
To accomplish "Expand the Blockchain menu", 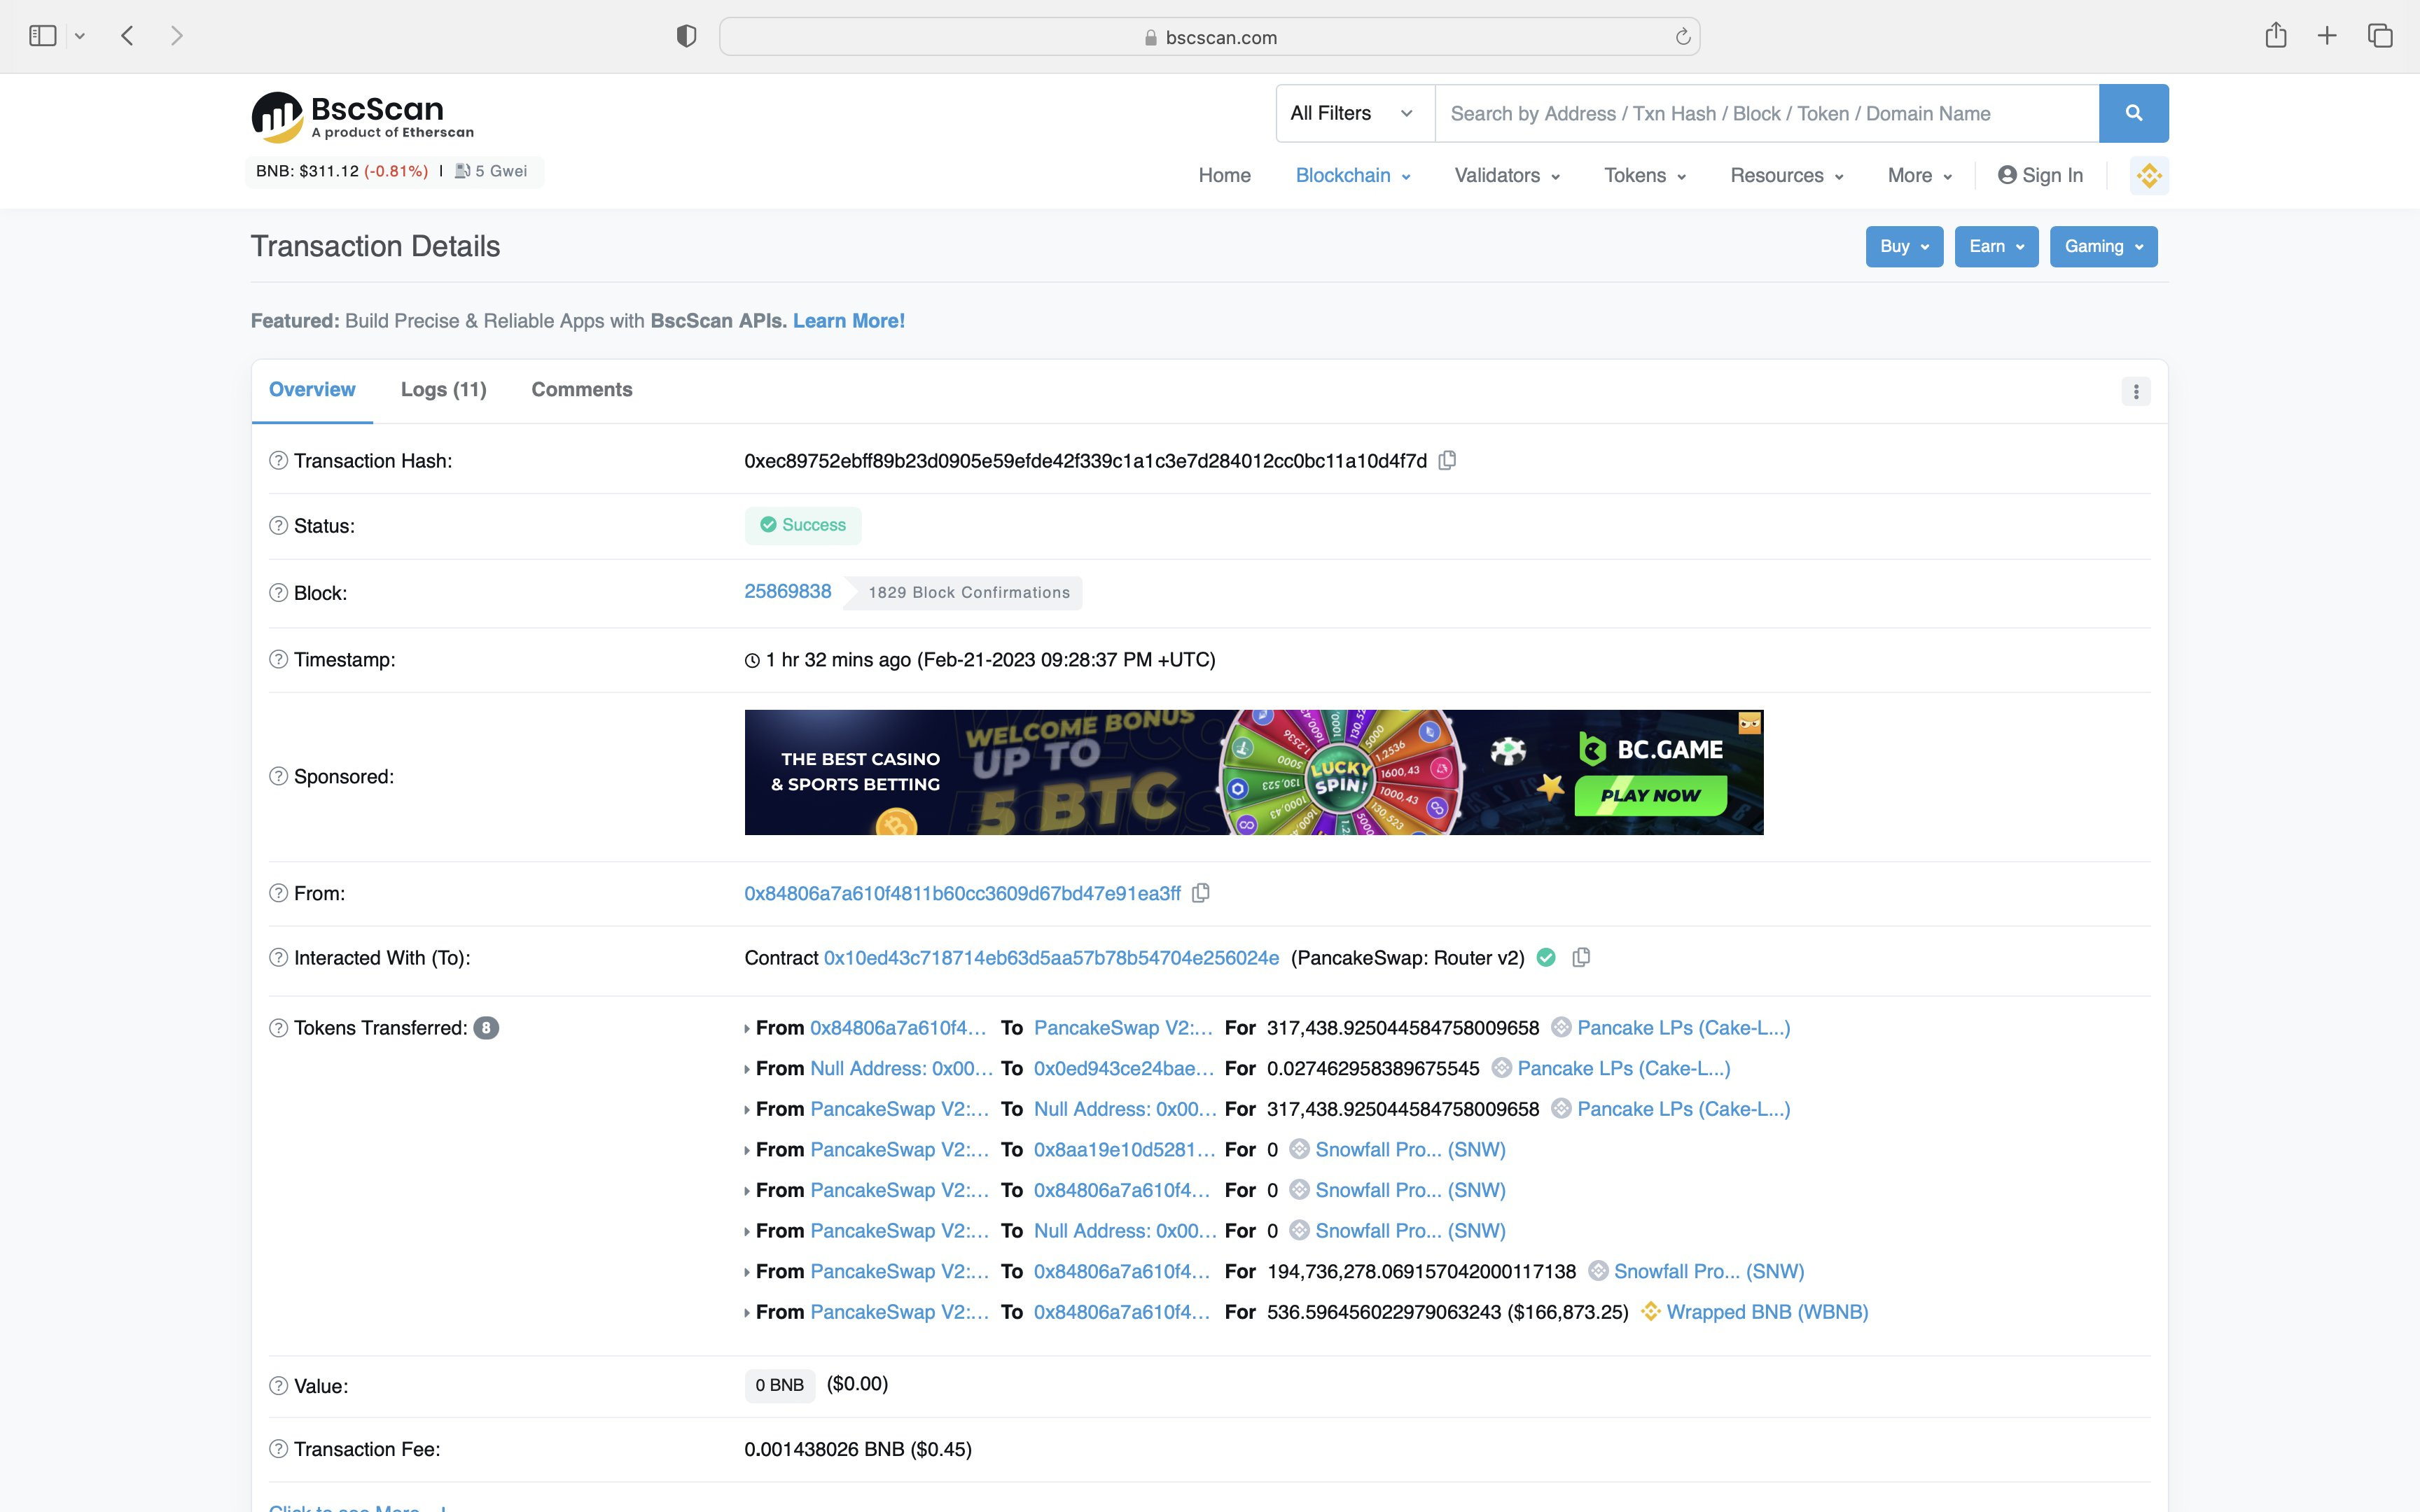I will pyautogui.click(x=1352, y=175).
